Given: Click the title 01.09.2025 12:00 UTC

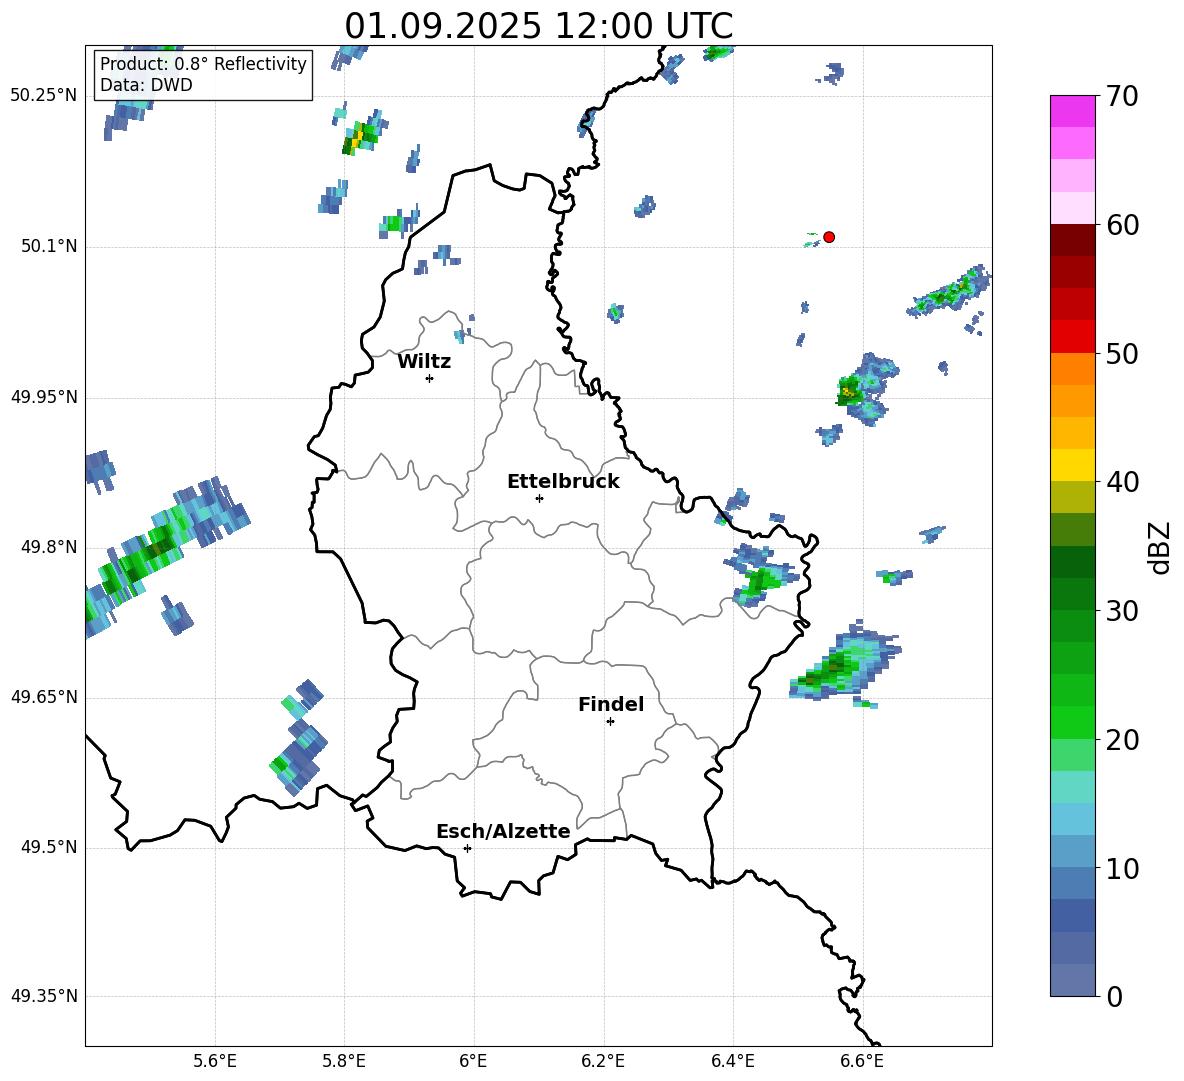Looking at the screenshot, I should 539,26.
